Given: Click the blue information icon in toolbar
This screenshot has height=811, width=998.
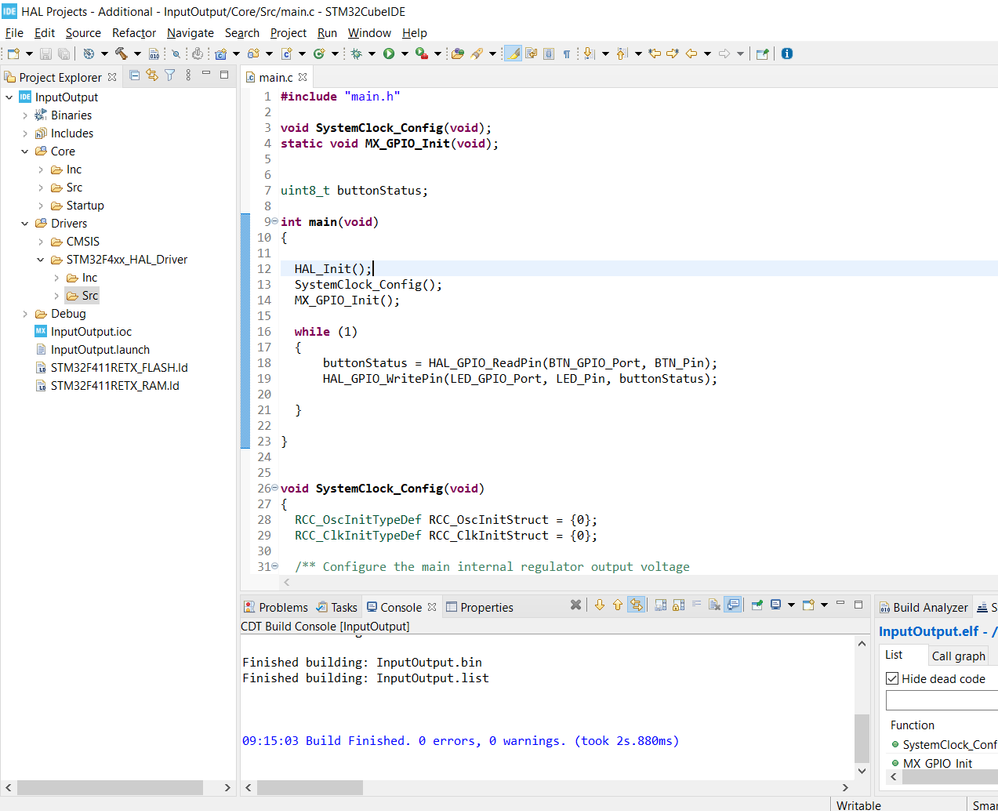Looking at the screenshot, I should [787, 54].
